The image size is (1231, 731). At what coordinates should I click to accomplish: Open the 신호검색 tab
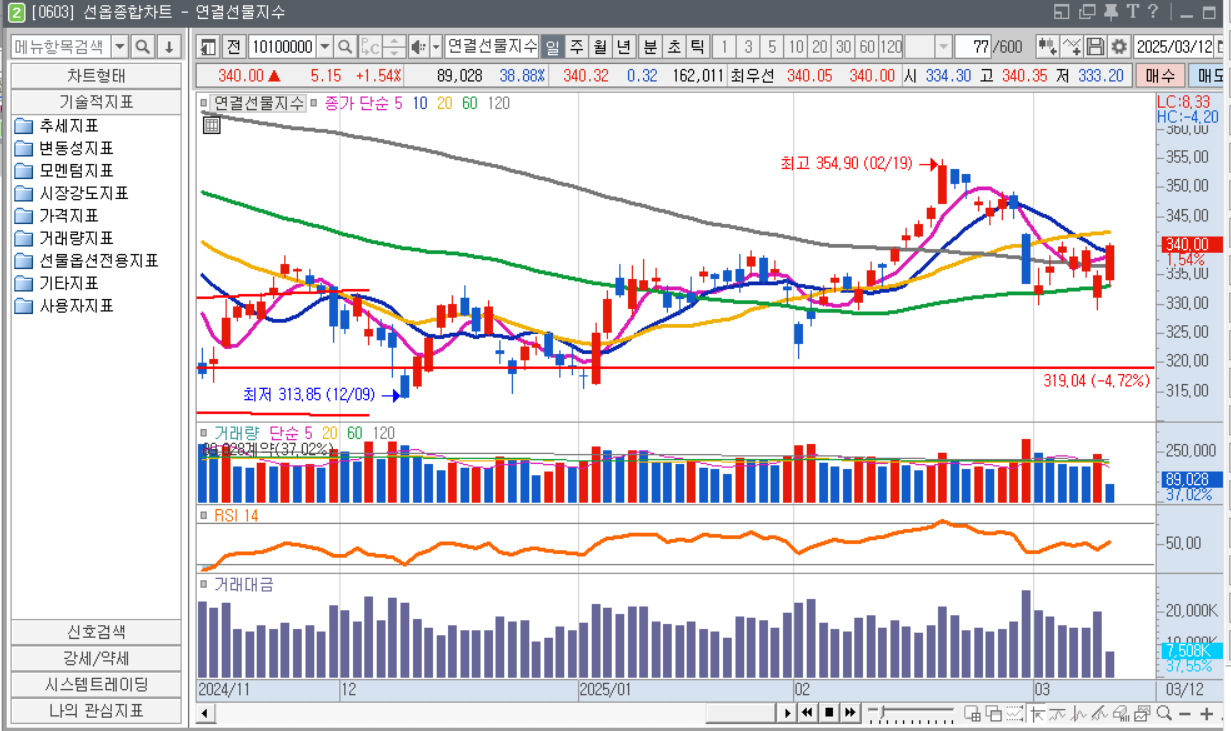click(96, 632)
